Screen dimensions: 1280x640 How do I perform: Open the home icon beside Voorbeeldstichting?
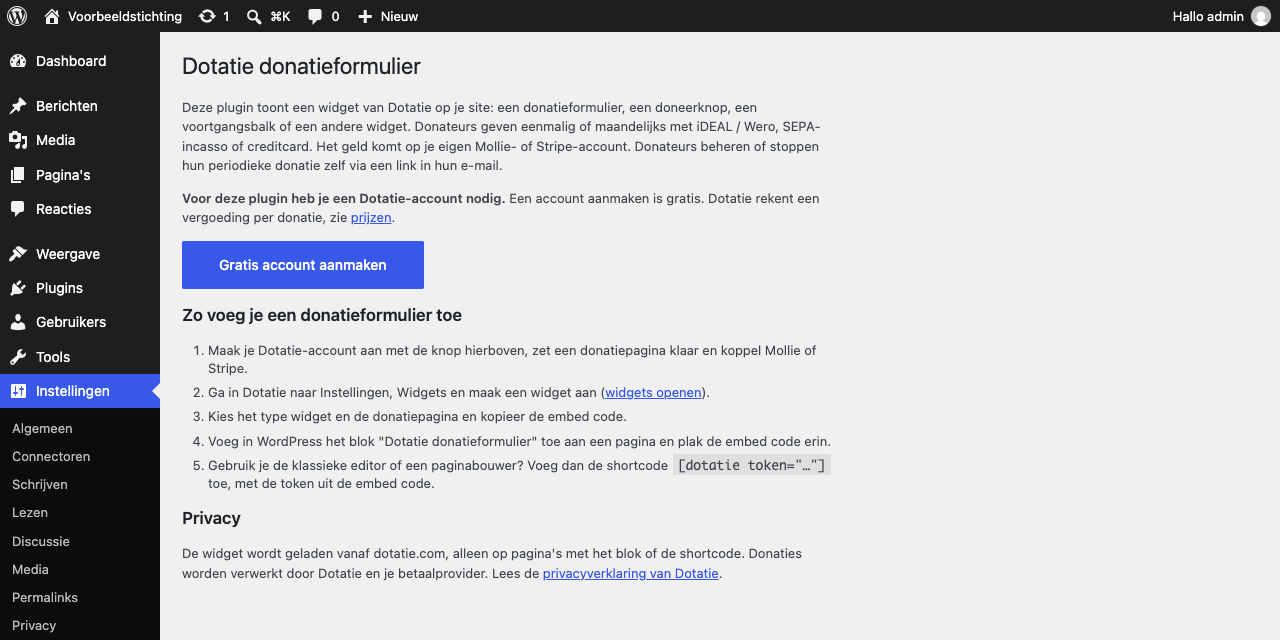click(x=52, y=16)
